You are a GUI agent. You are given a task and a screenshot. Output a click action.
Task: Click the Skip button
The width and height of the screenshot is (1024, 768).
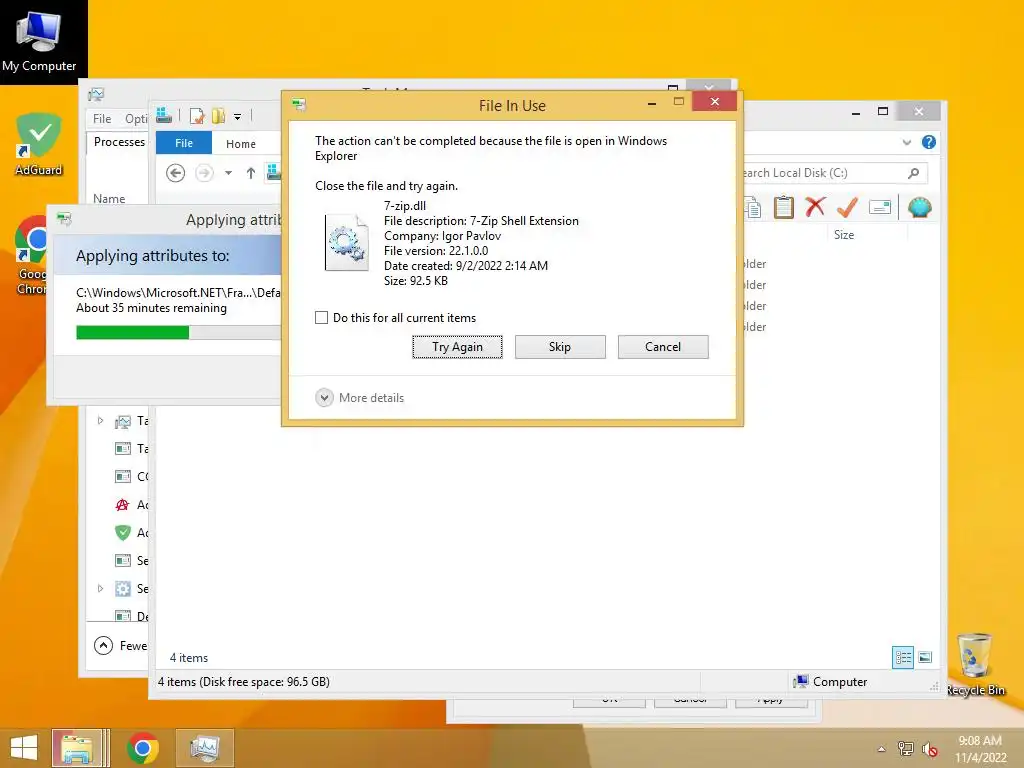(560, 347)
